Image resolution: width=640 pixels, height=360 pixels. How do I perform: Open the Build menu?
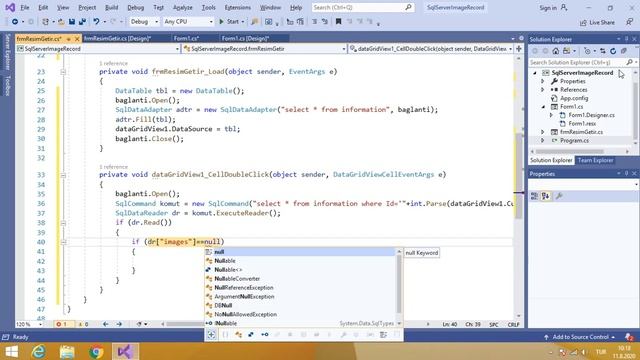(111, 7)
